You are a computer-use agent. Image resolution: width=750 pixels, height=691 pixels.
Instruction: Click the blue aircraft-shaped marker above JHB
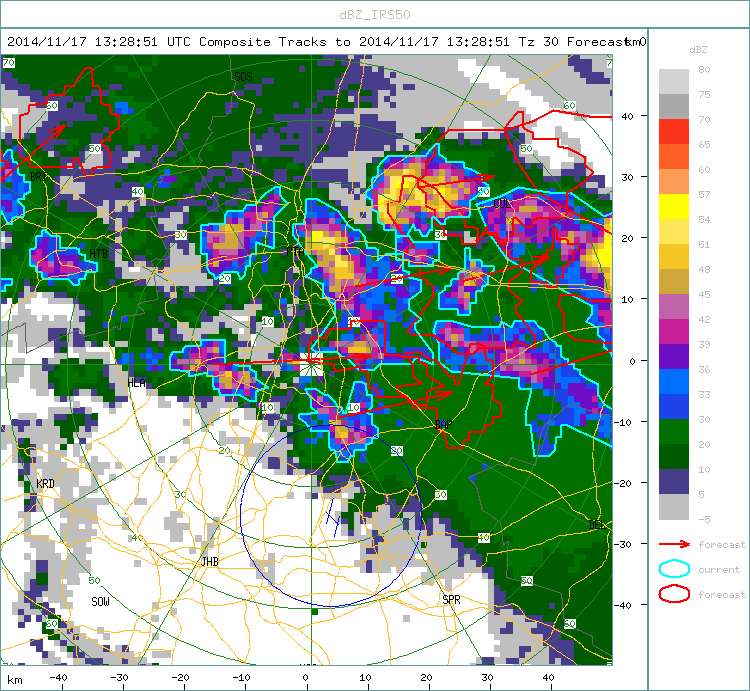[333, 518]
